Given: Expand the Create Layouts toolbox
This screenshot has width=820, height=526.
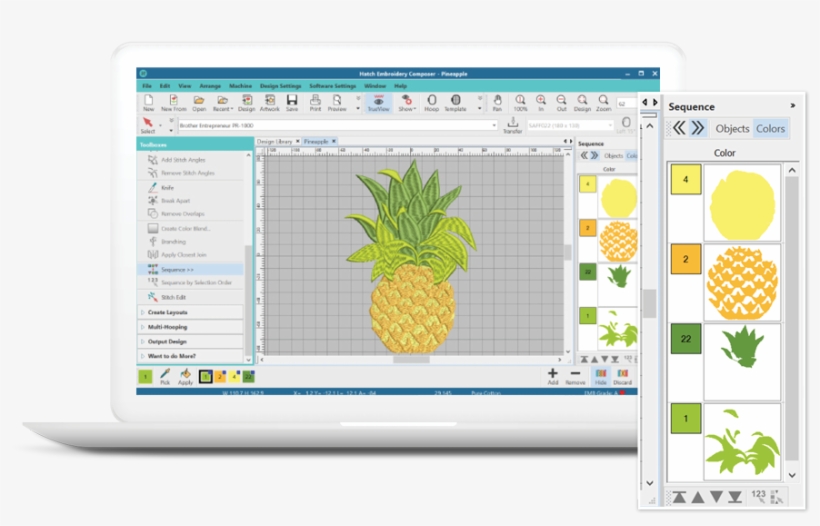Looking at the screenshot, I should click(x=190, y=312).
